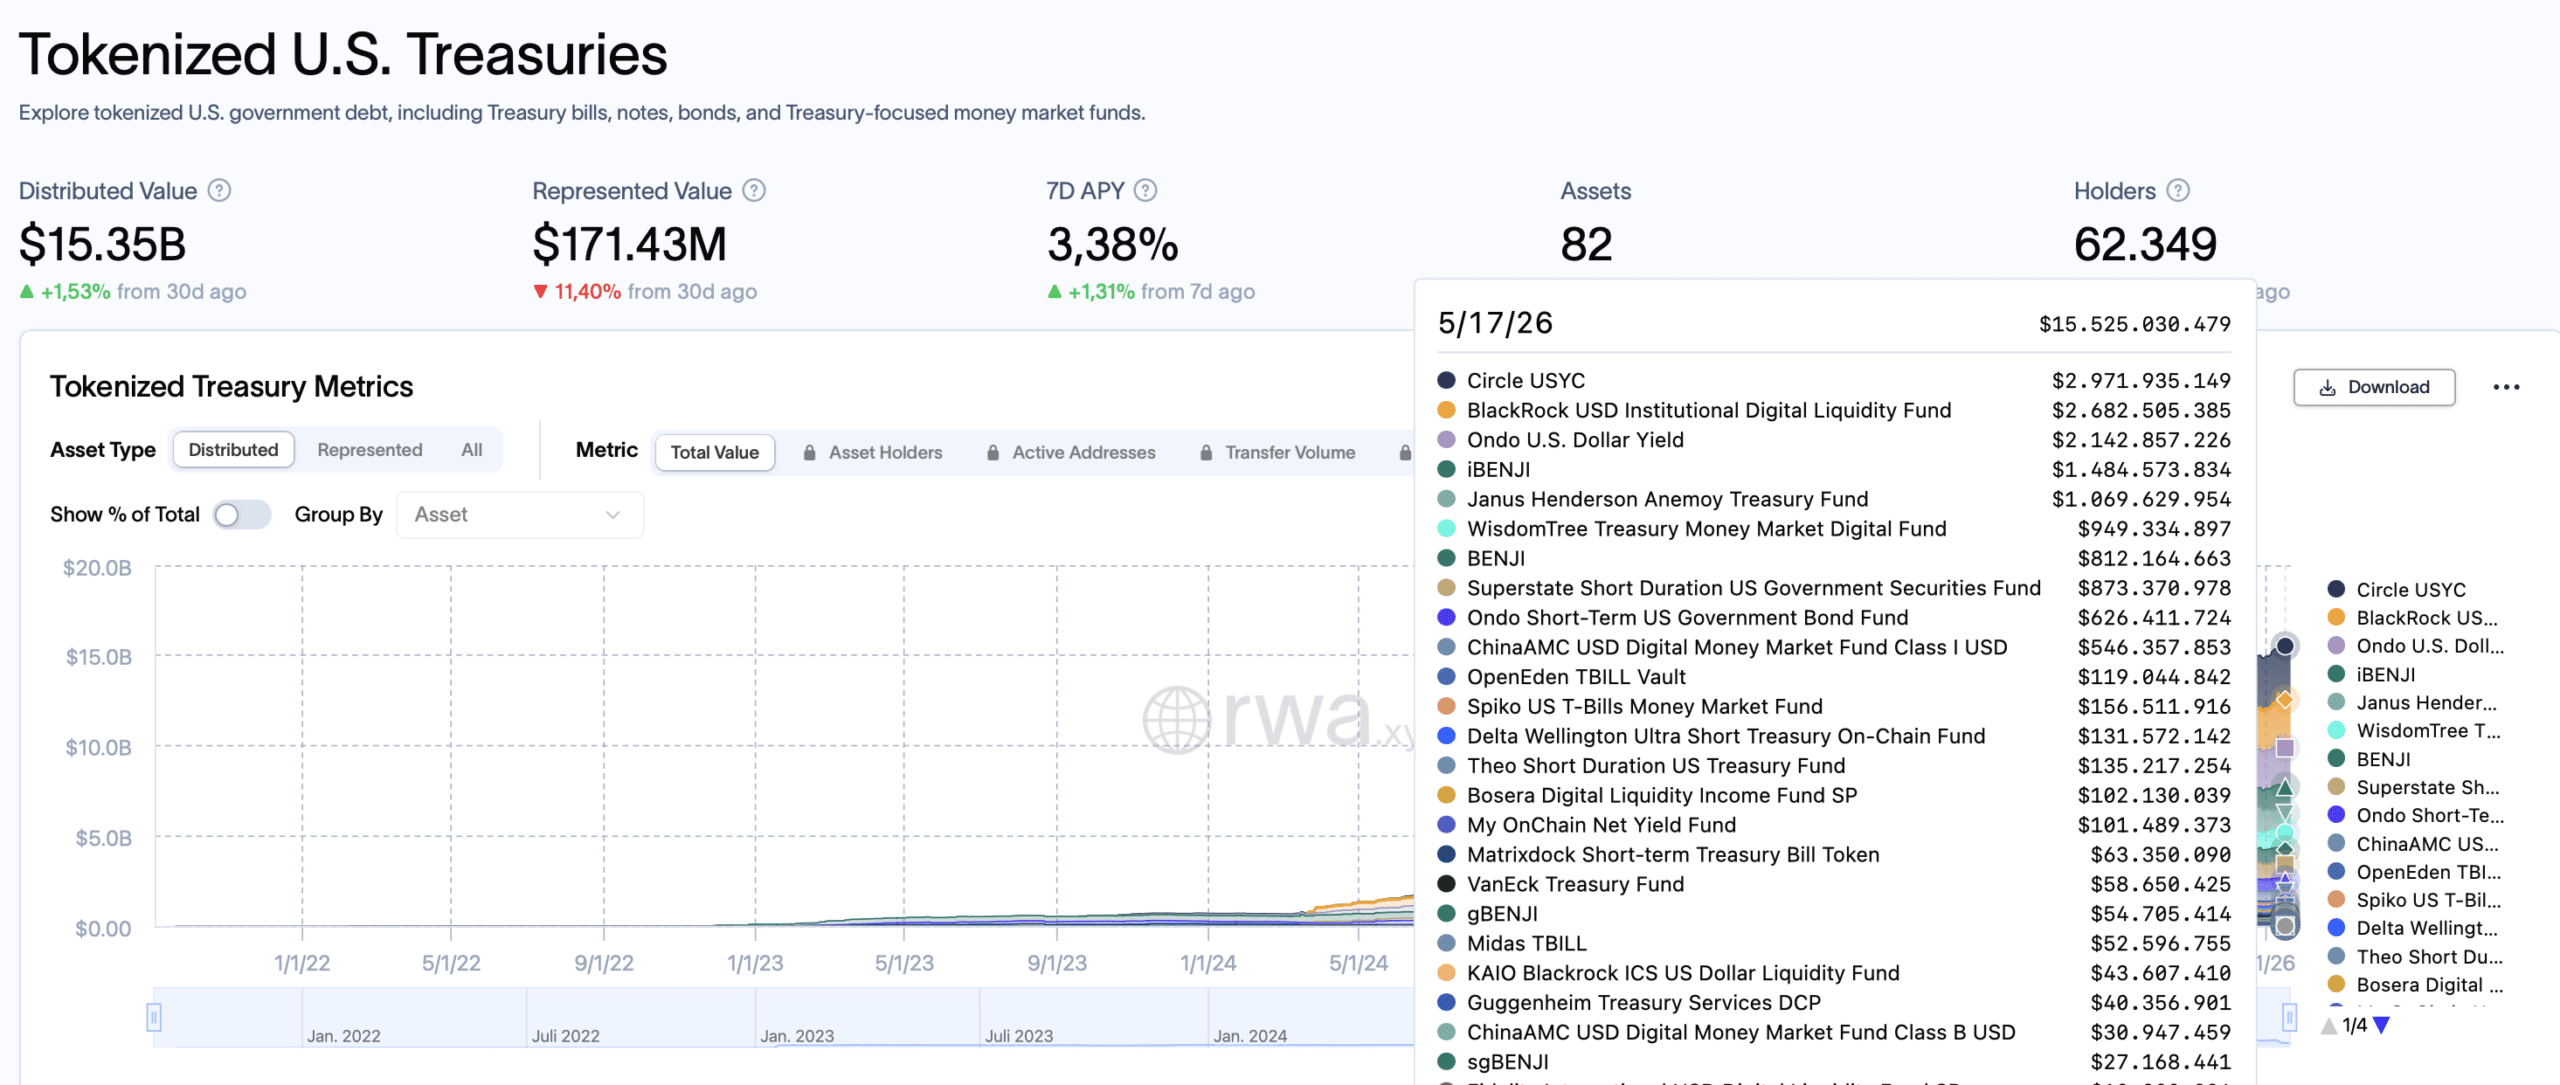Screen dimensions: 2560x1085
Task: Click the Jan. 2023 region in range navigator
Action: pyautogui.click(x=797, y=1035)
